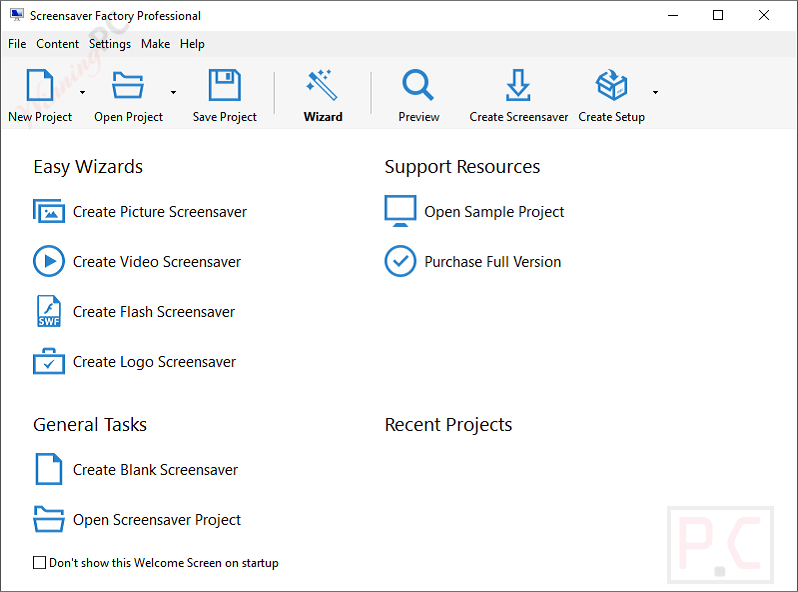
Task: Expand the Create Setup dropdown arrow
Action: pos(656,93)
